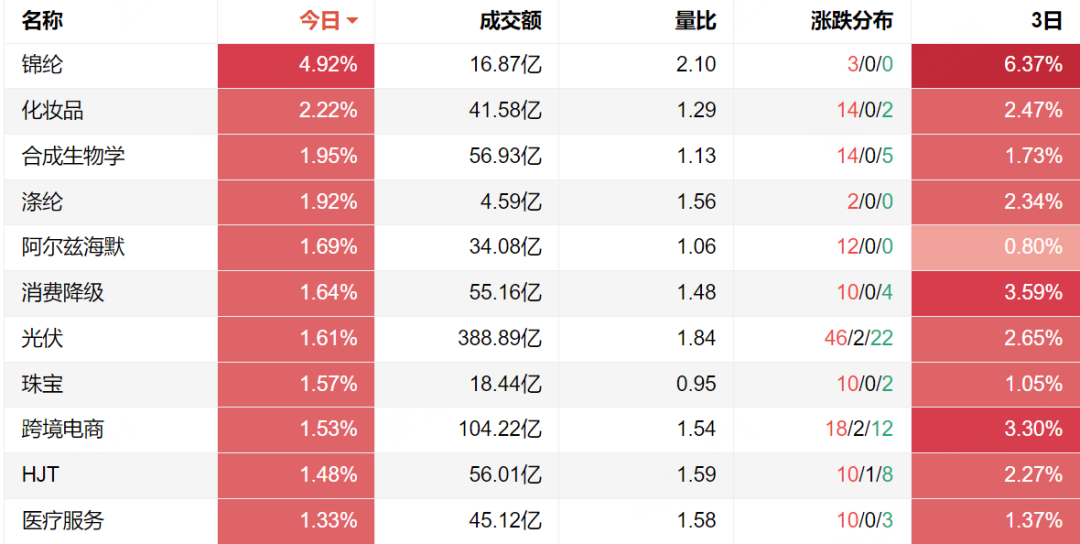Sort by 成交额 column header
This screenshot has height=544, width=1080.
[x=510, y=21]
